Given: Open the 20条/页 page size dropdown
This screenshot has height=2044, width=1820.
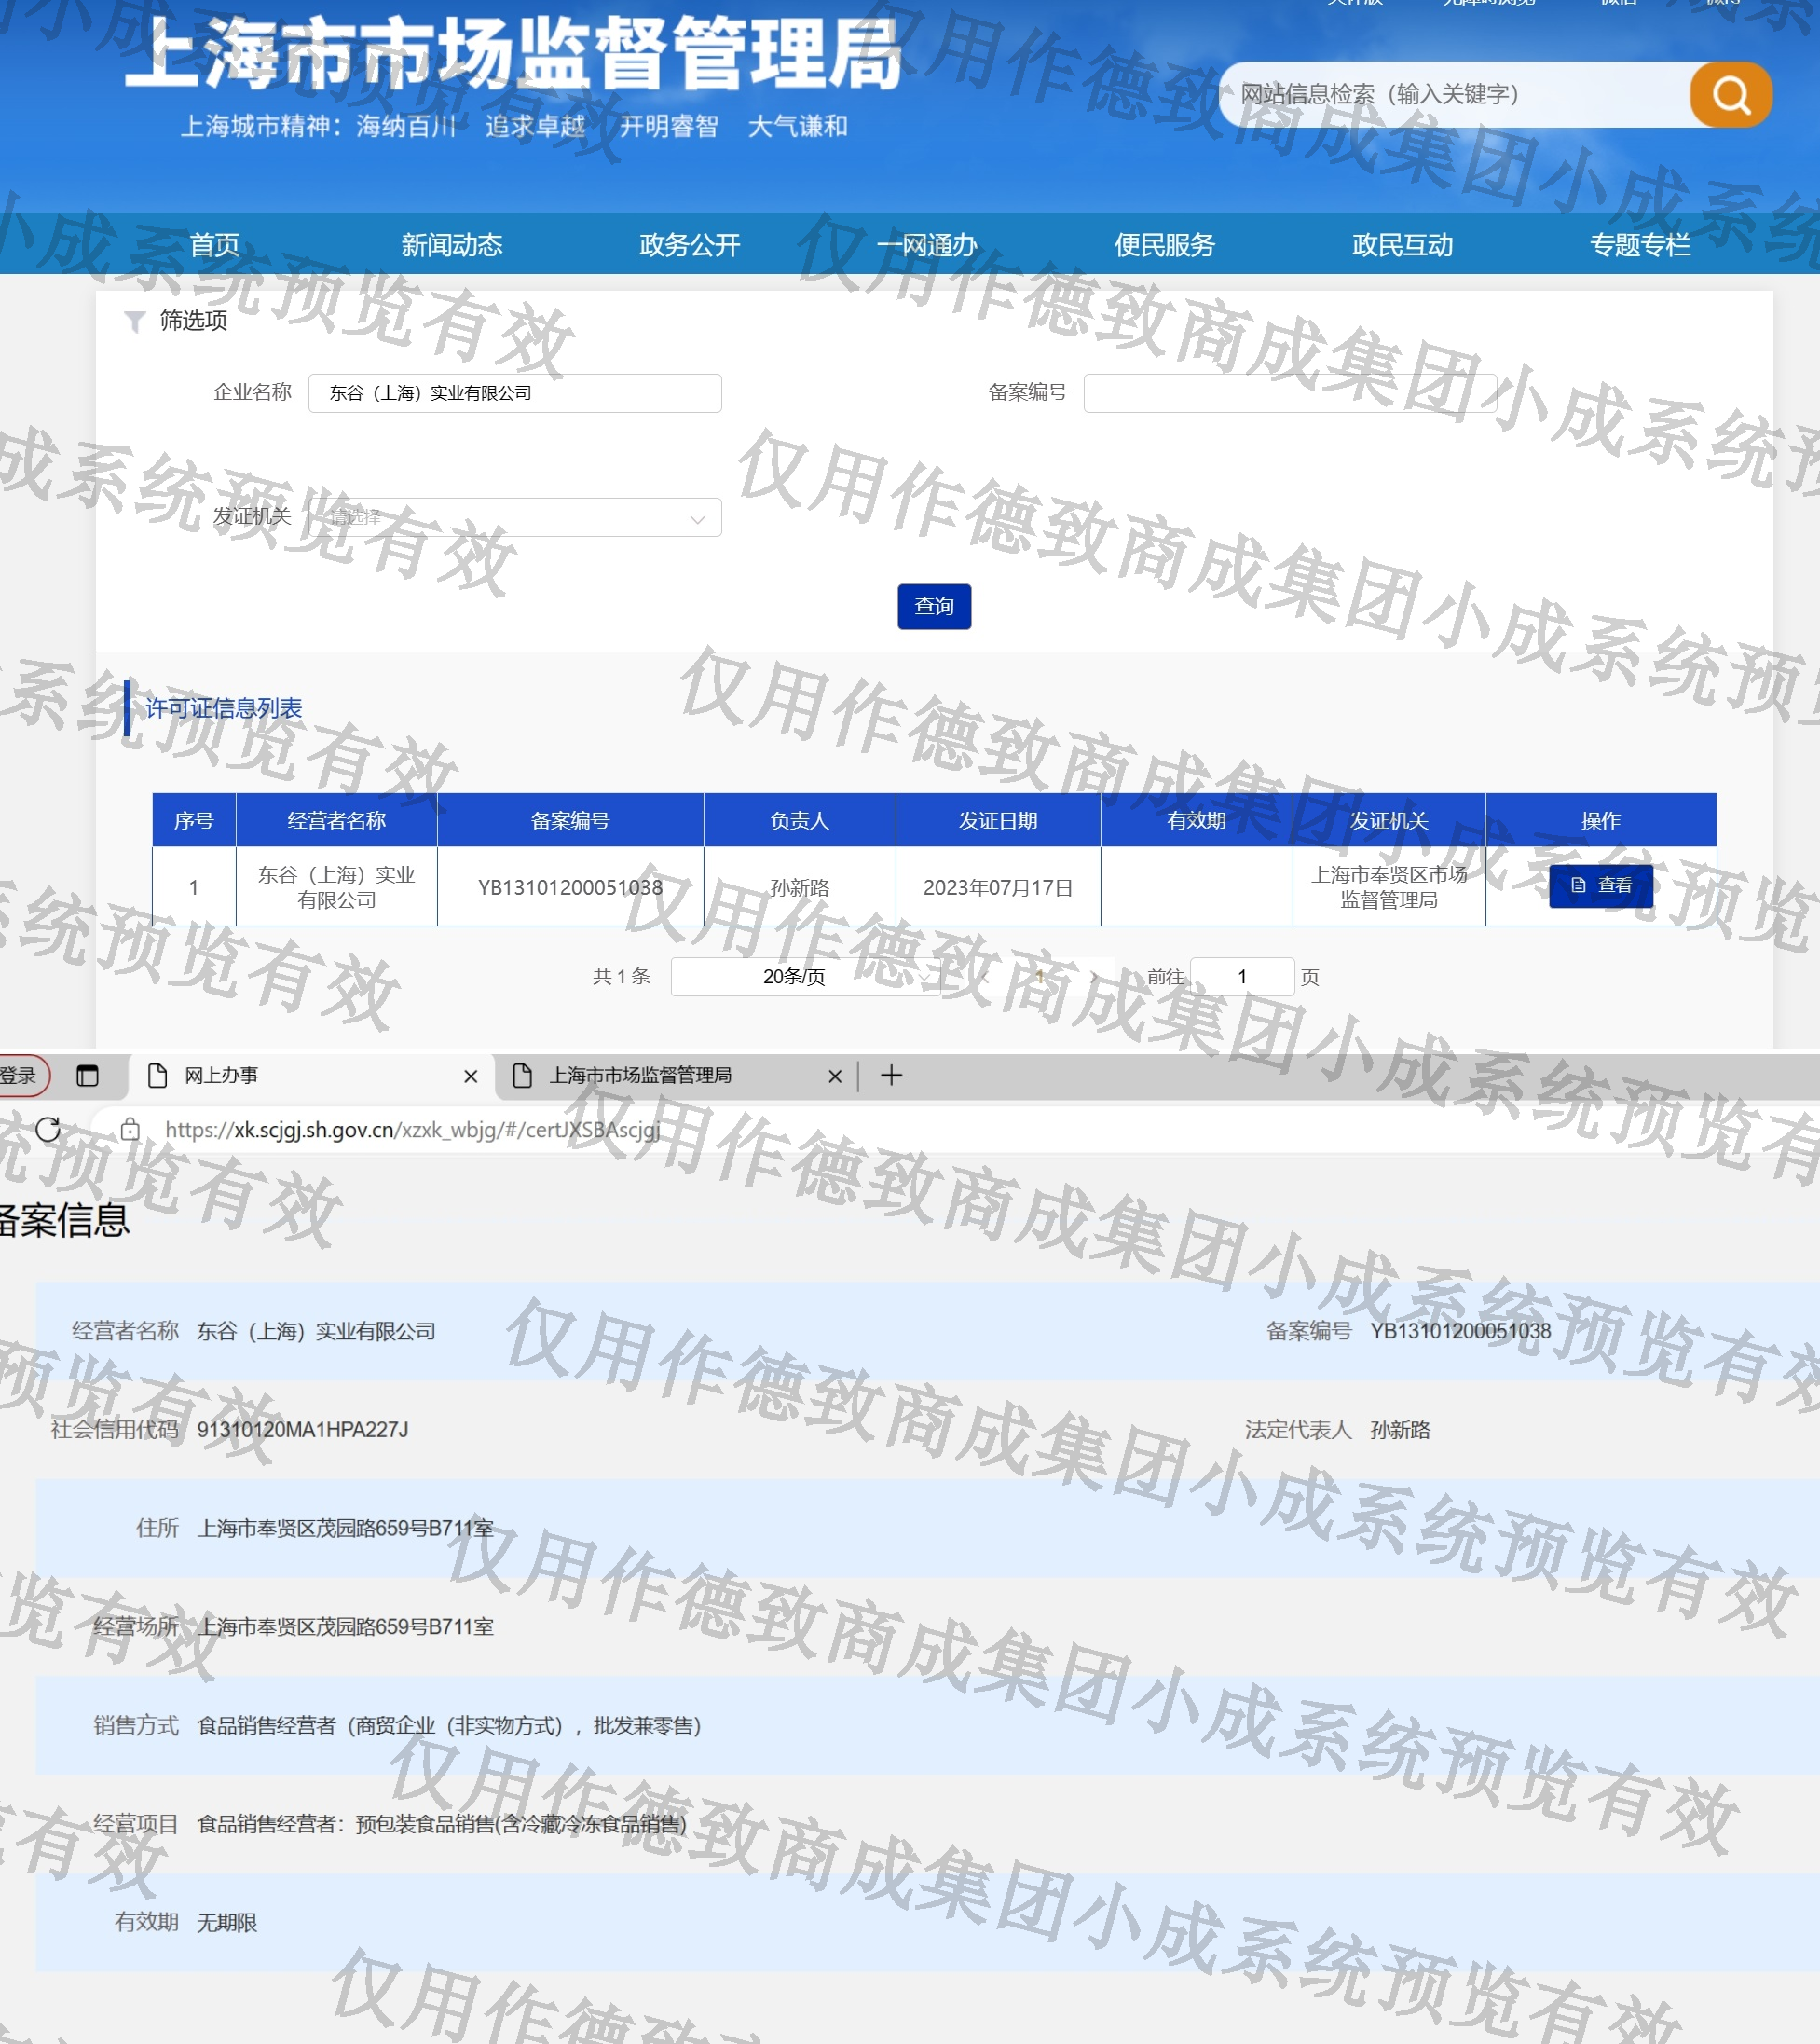Looking at the screenshot, I should [805, 976].
